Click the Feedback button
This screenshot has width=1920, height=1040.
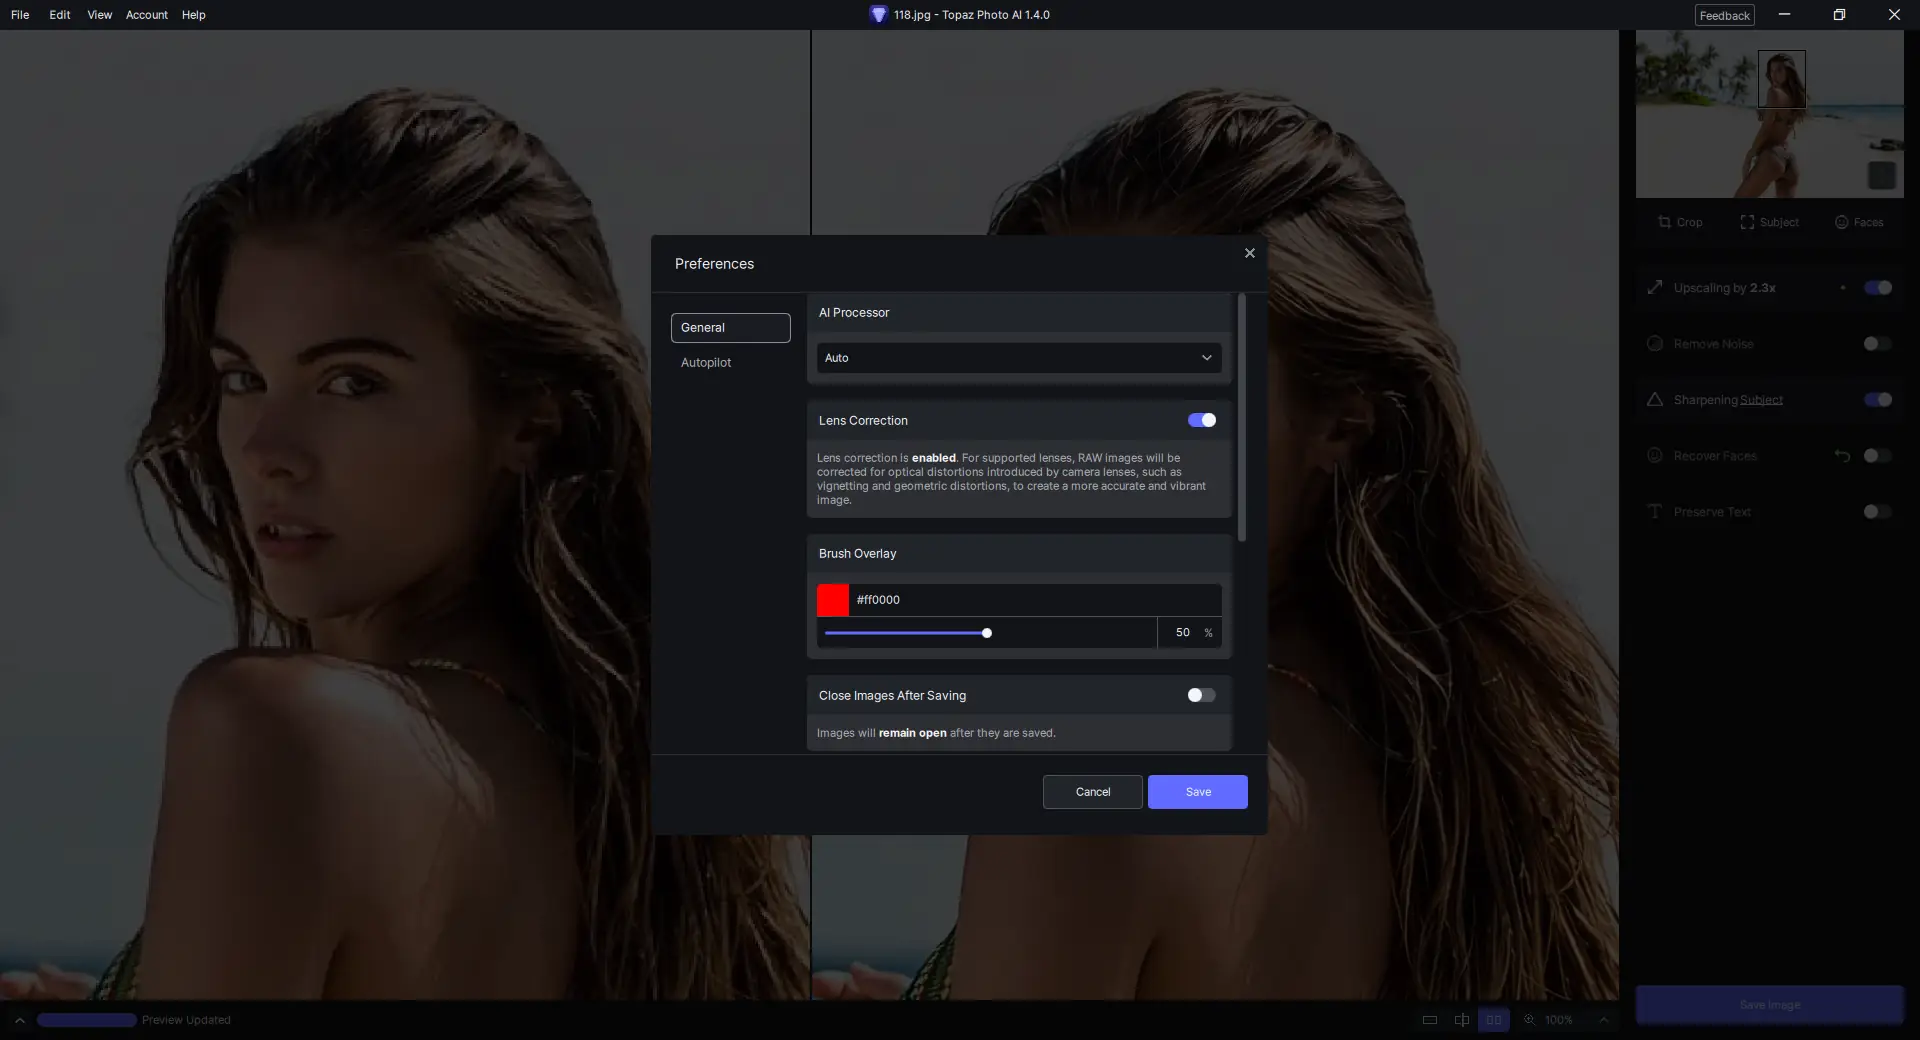[1725, 15]
